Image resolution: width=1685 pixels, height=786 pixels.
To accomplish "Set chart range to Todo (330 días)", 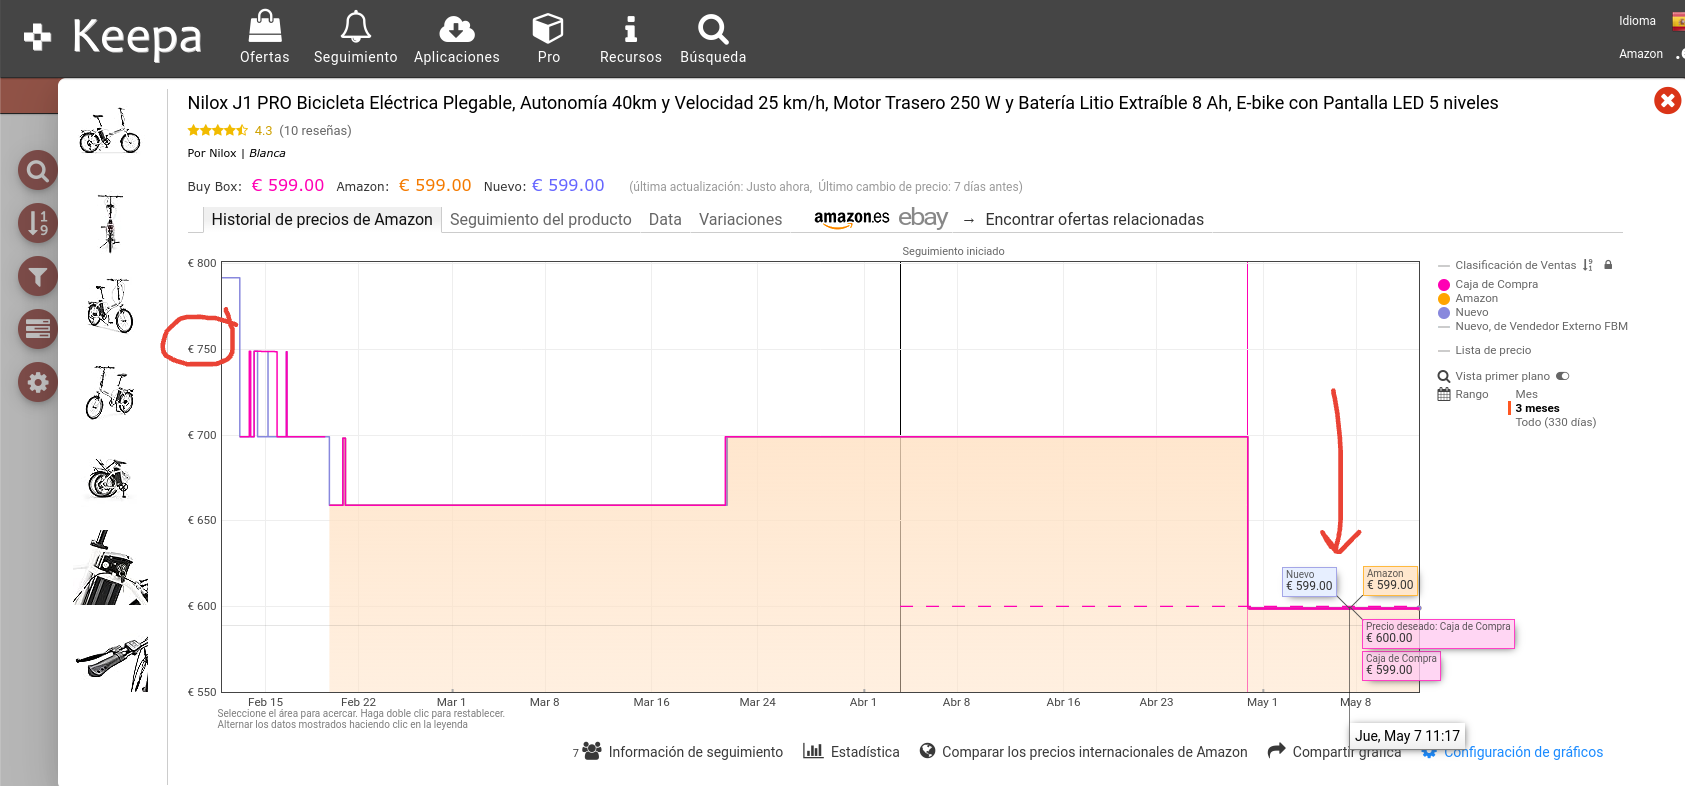I will coord(1555,423).
